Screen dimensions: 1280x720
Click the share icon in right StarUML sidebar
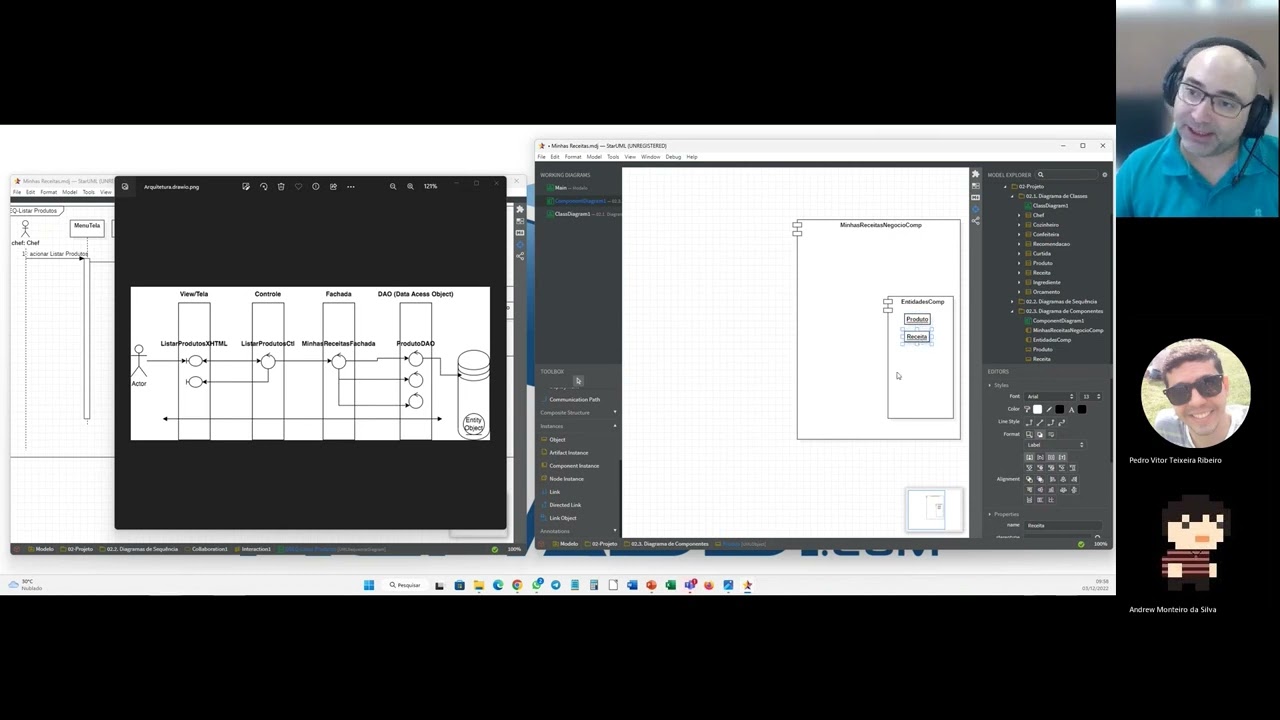click(x=976, y=221)
